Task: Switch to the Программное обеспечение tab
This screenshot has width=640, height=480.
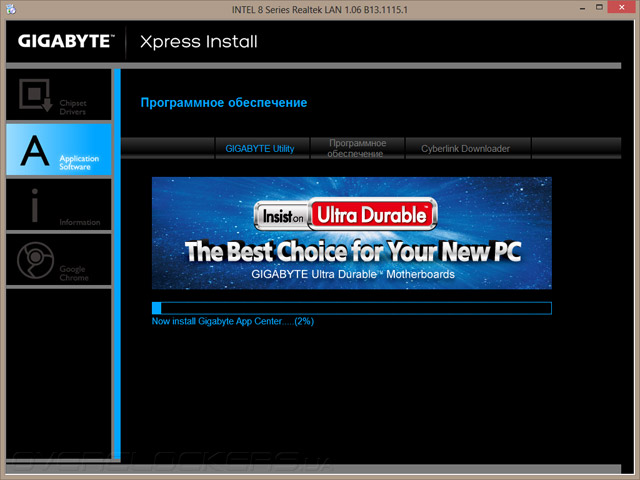Action: (x=357, y=149)
